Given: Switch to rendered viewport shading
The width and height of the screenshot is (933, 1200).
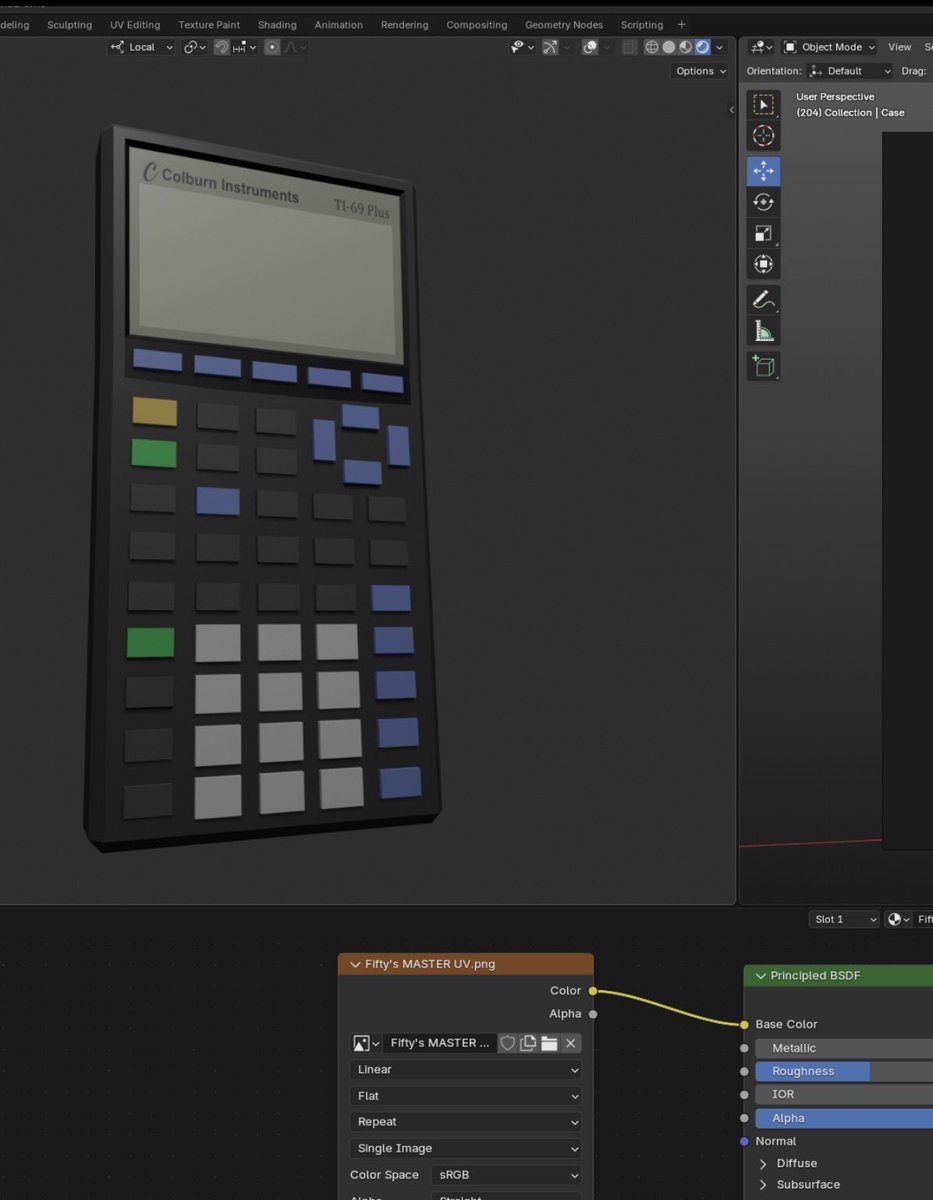Looking at the screenshot, I should pyautogui.click(x=703, y=47).
